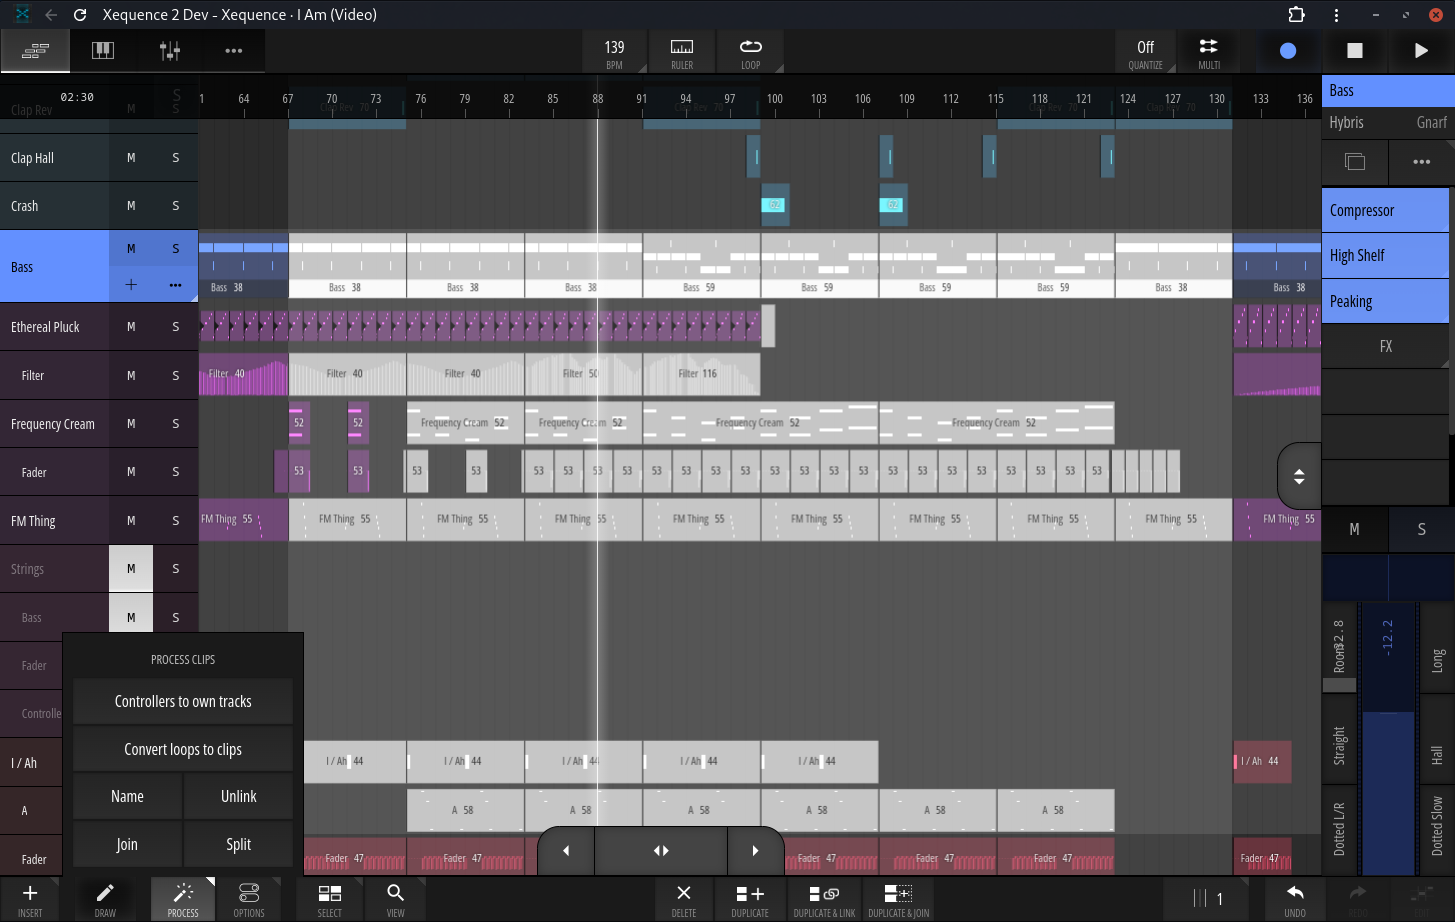1455x922 pixels.
Task: Select Name in Process Clips menu
Action: click(x=127, y=796)
